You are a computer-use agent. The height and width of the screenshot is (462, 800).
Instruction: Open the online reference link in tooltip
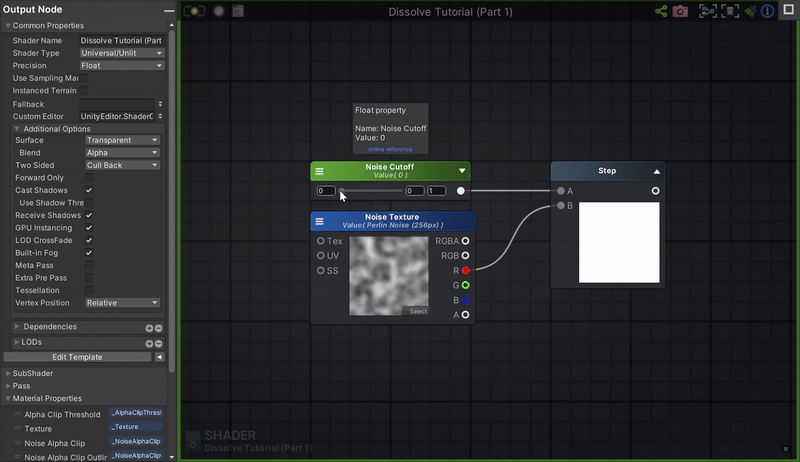[x=390, y=149]
